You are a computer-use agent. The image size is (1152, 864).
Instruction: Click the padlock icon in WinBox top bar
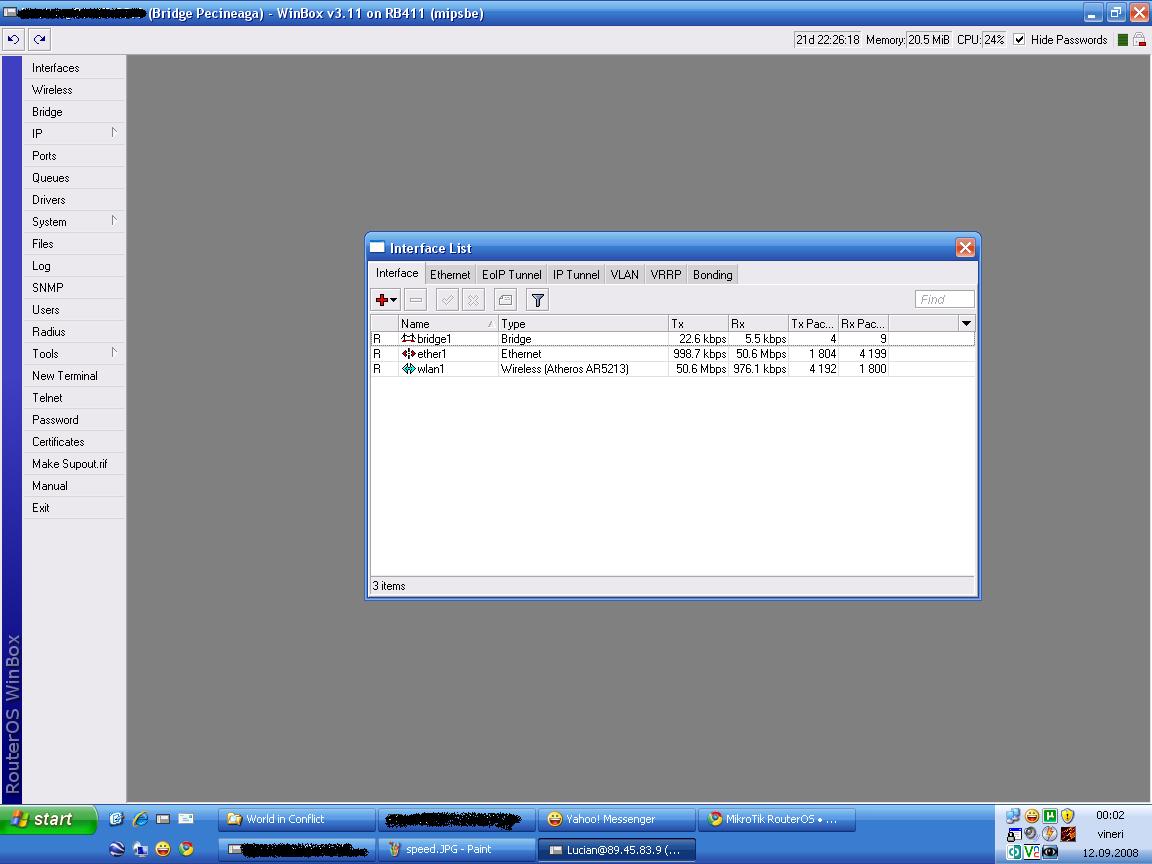[1140, 40]
